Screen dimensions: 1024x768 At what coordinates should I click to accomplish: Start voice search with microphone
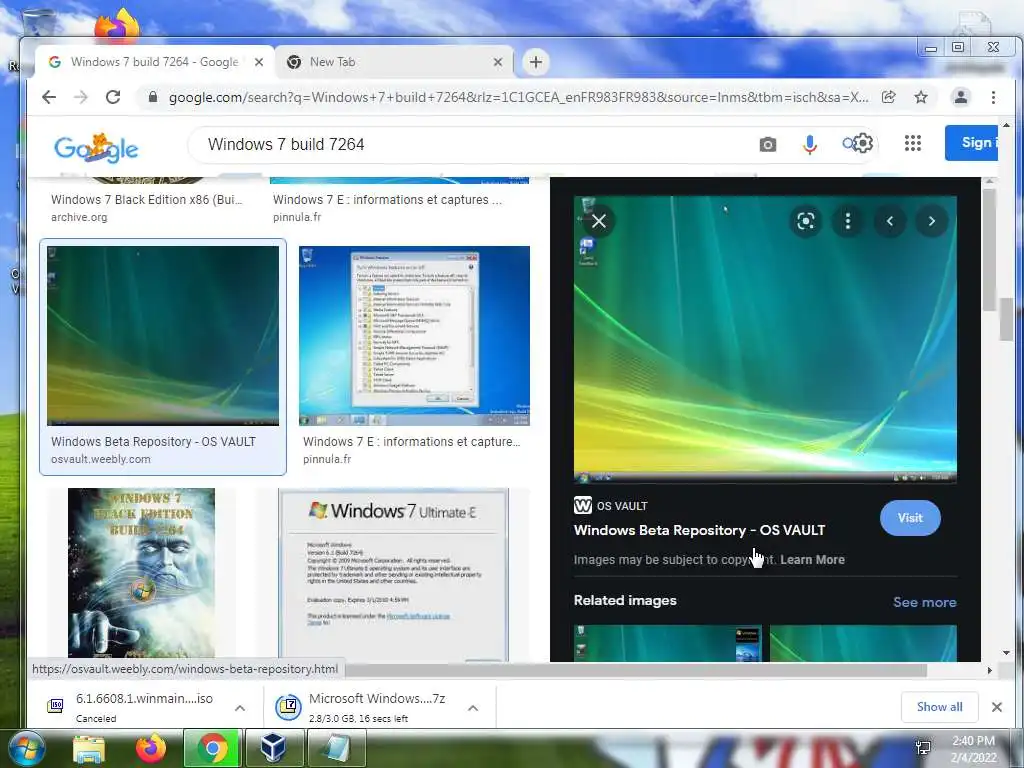pos(810,144)
